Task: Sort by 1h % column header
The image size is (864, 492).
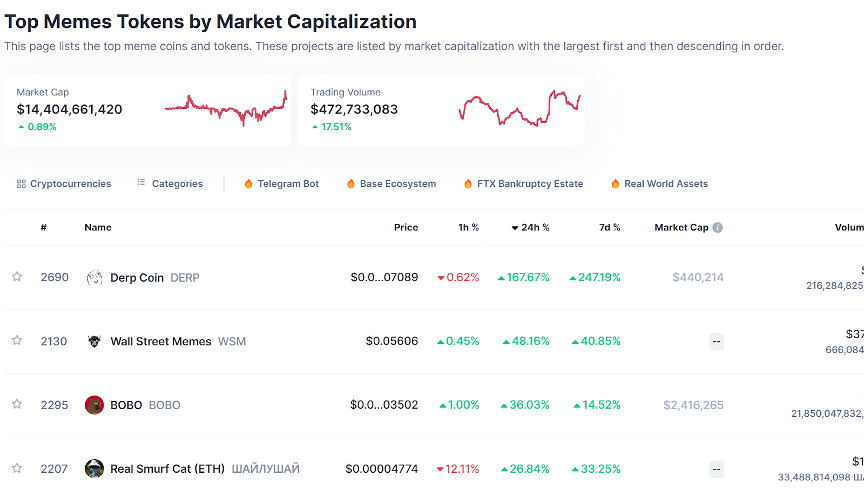Action: pos(468,228)
